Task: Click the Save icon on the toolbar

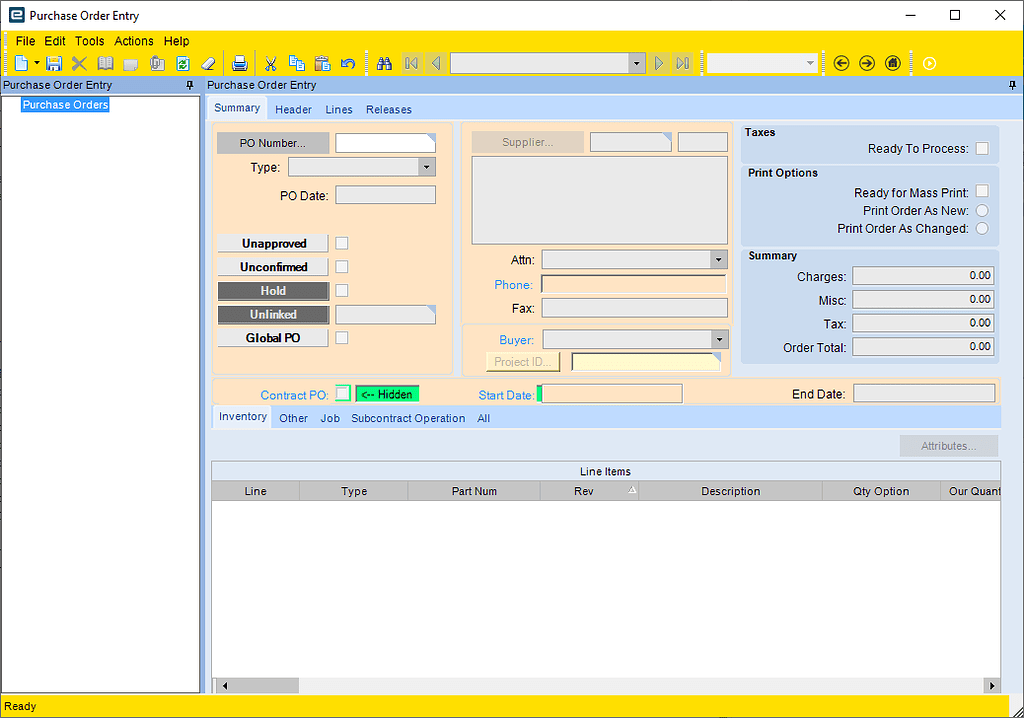Action: click(52, 62)
